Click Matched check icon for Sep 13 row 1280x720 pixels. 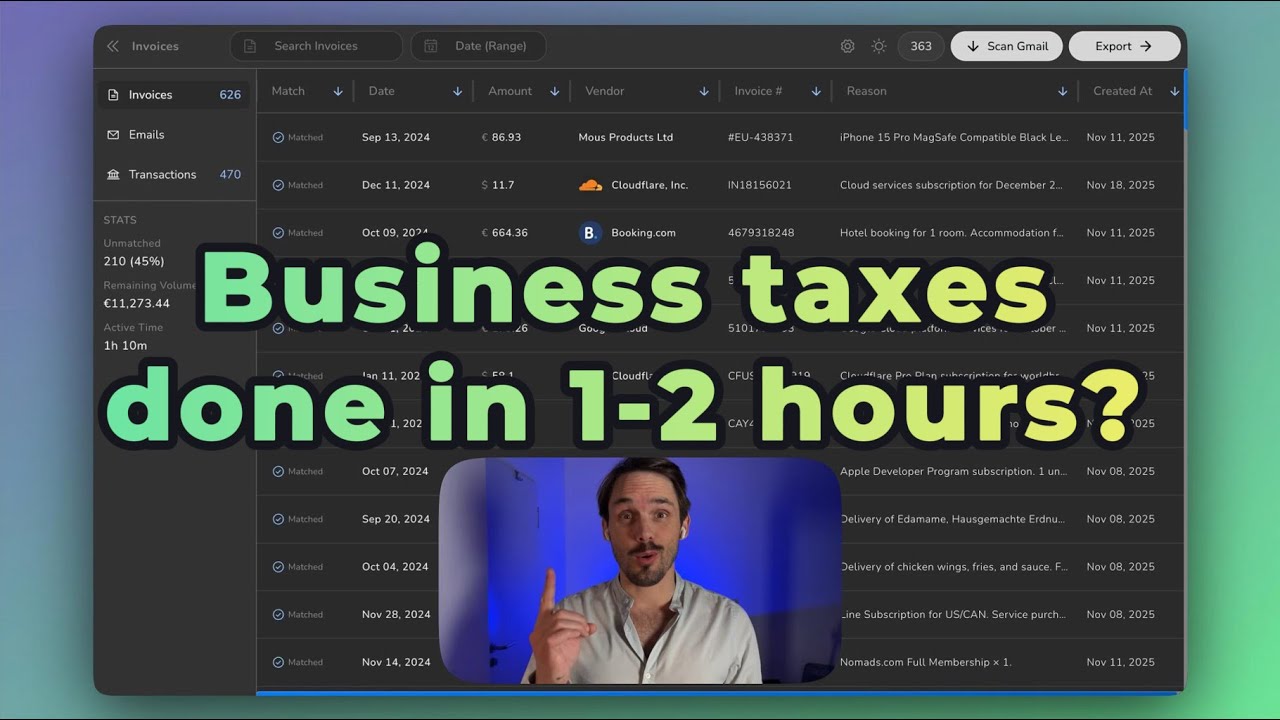(x=278, y=138)
